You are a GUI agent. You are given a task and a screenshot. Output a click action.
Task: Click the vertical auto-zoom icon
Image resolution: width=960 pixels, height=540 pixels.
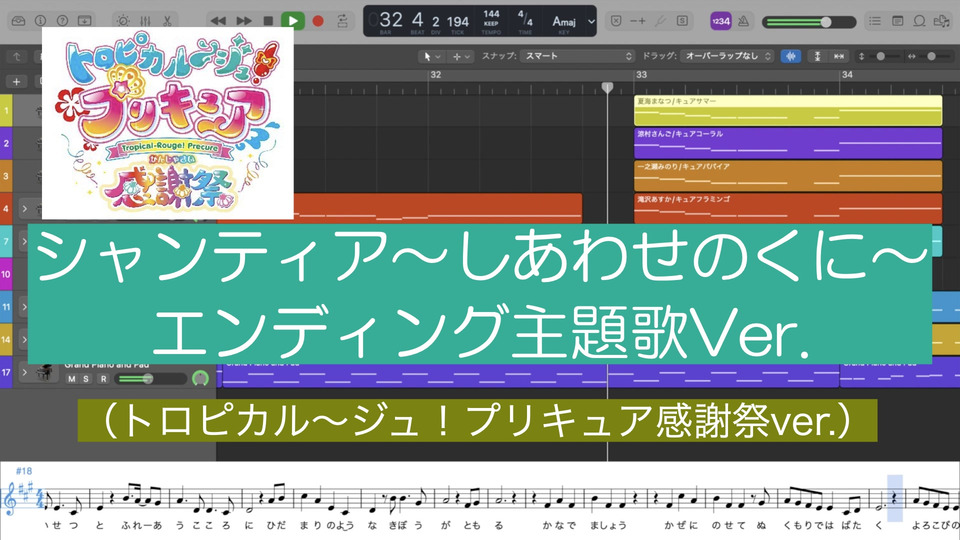click(x=817, y=56)
